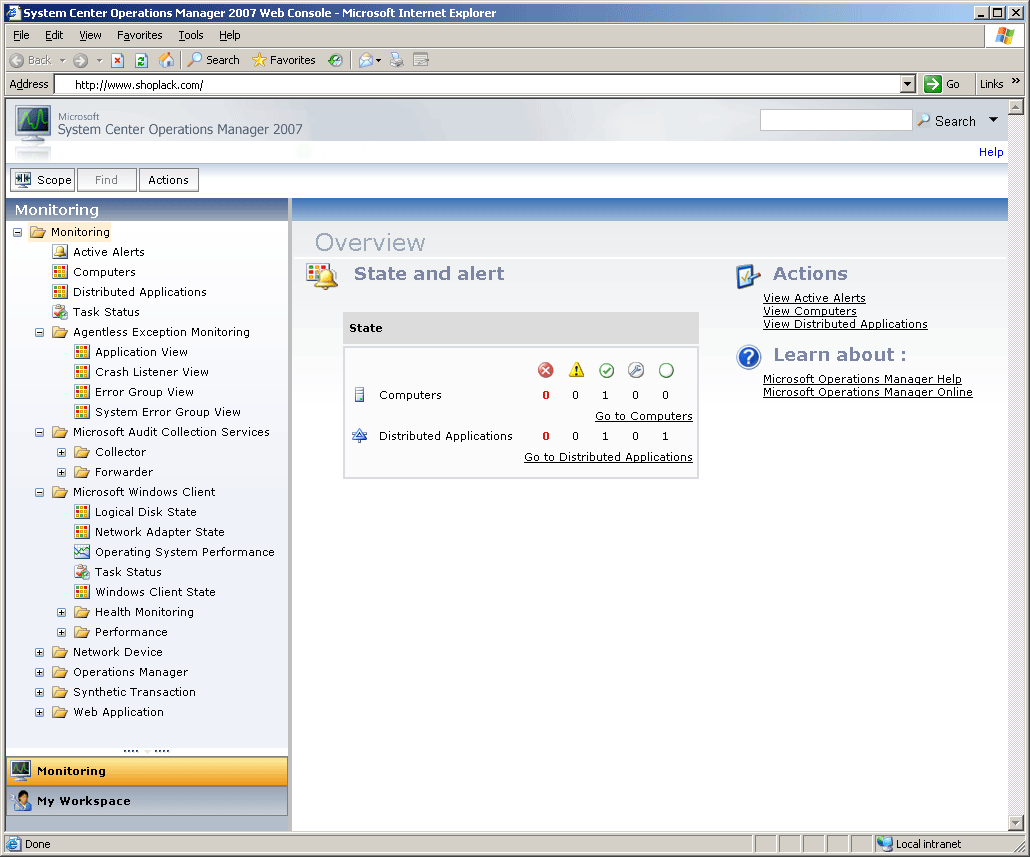Open the Search options dropdown arrow

pyautogui.click(x=993, y=120)
